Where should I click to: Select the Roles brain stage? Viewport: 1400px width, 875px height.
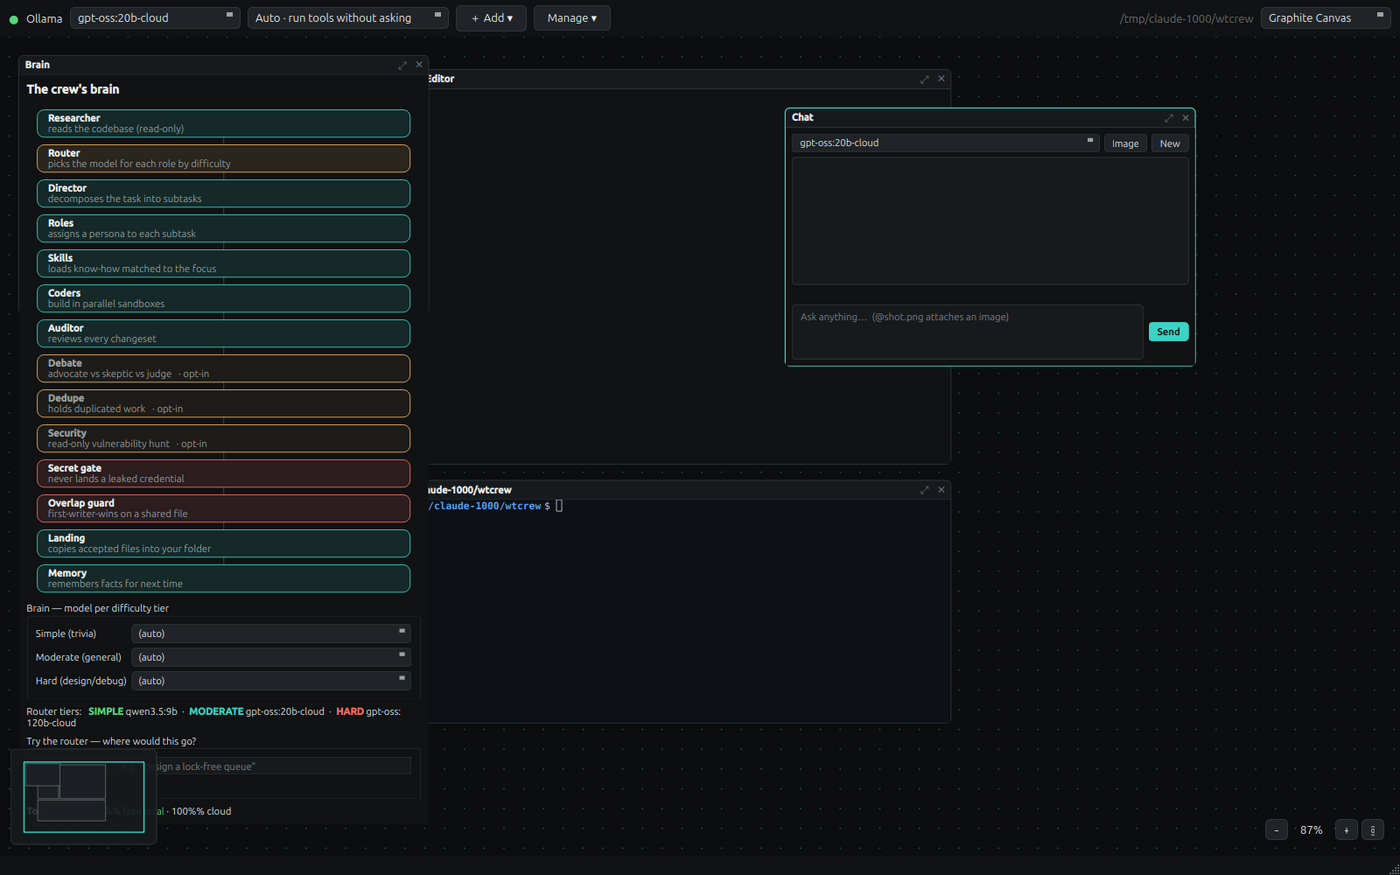[224, 228]
